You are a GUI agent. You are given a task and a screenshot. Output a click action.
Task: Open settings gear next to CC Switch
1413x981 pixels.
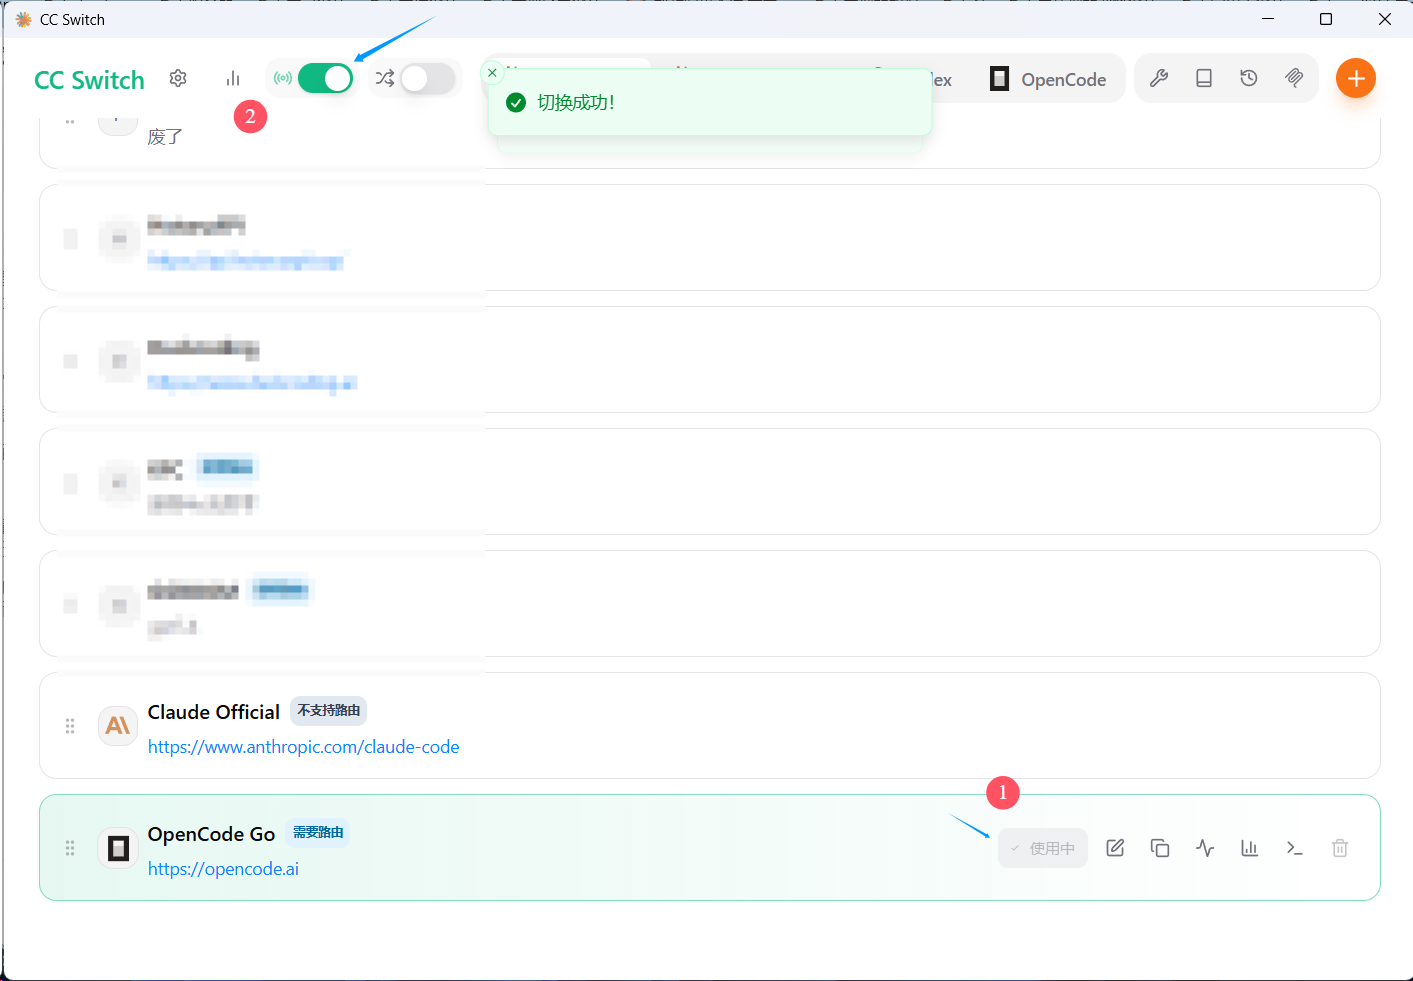pyautogui.click(x=178, y=78)
